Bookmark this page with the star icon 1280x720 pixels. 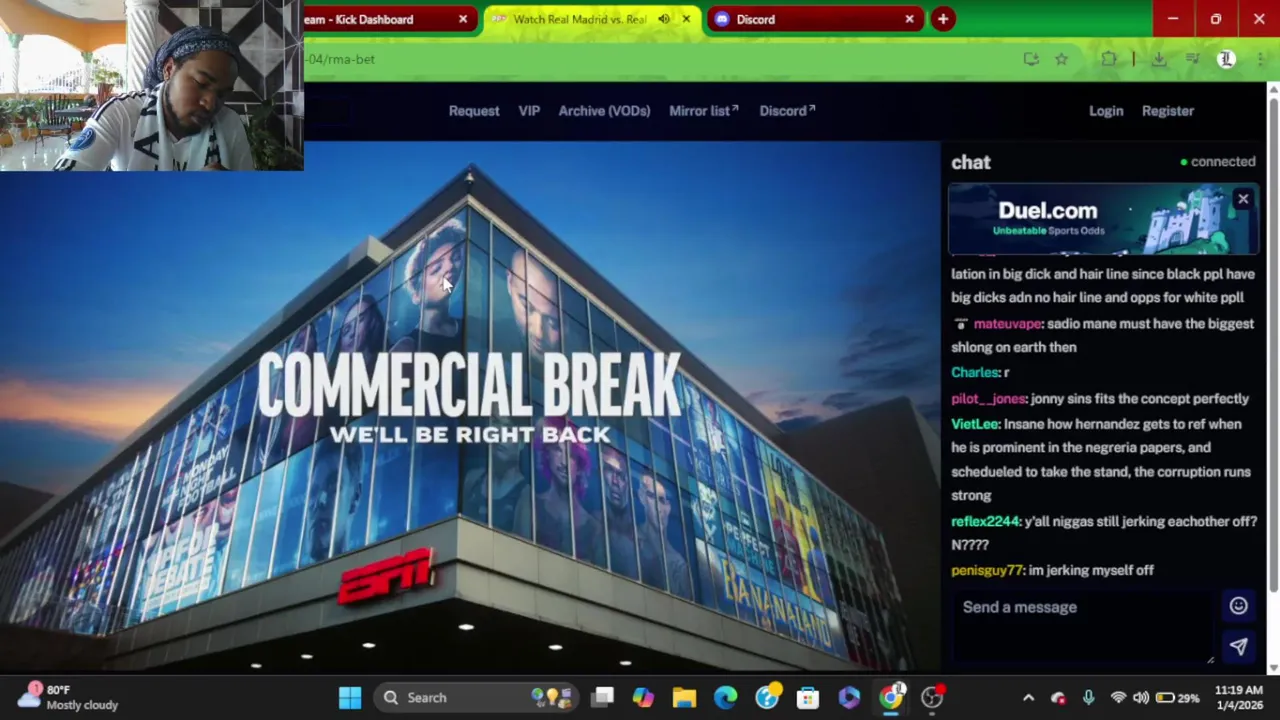pyautogui.click(x=1061, y=59)
